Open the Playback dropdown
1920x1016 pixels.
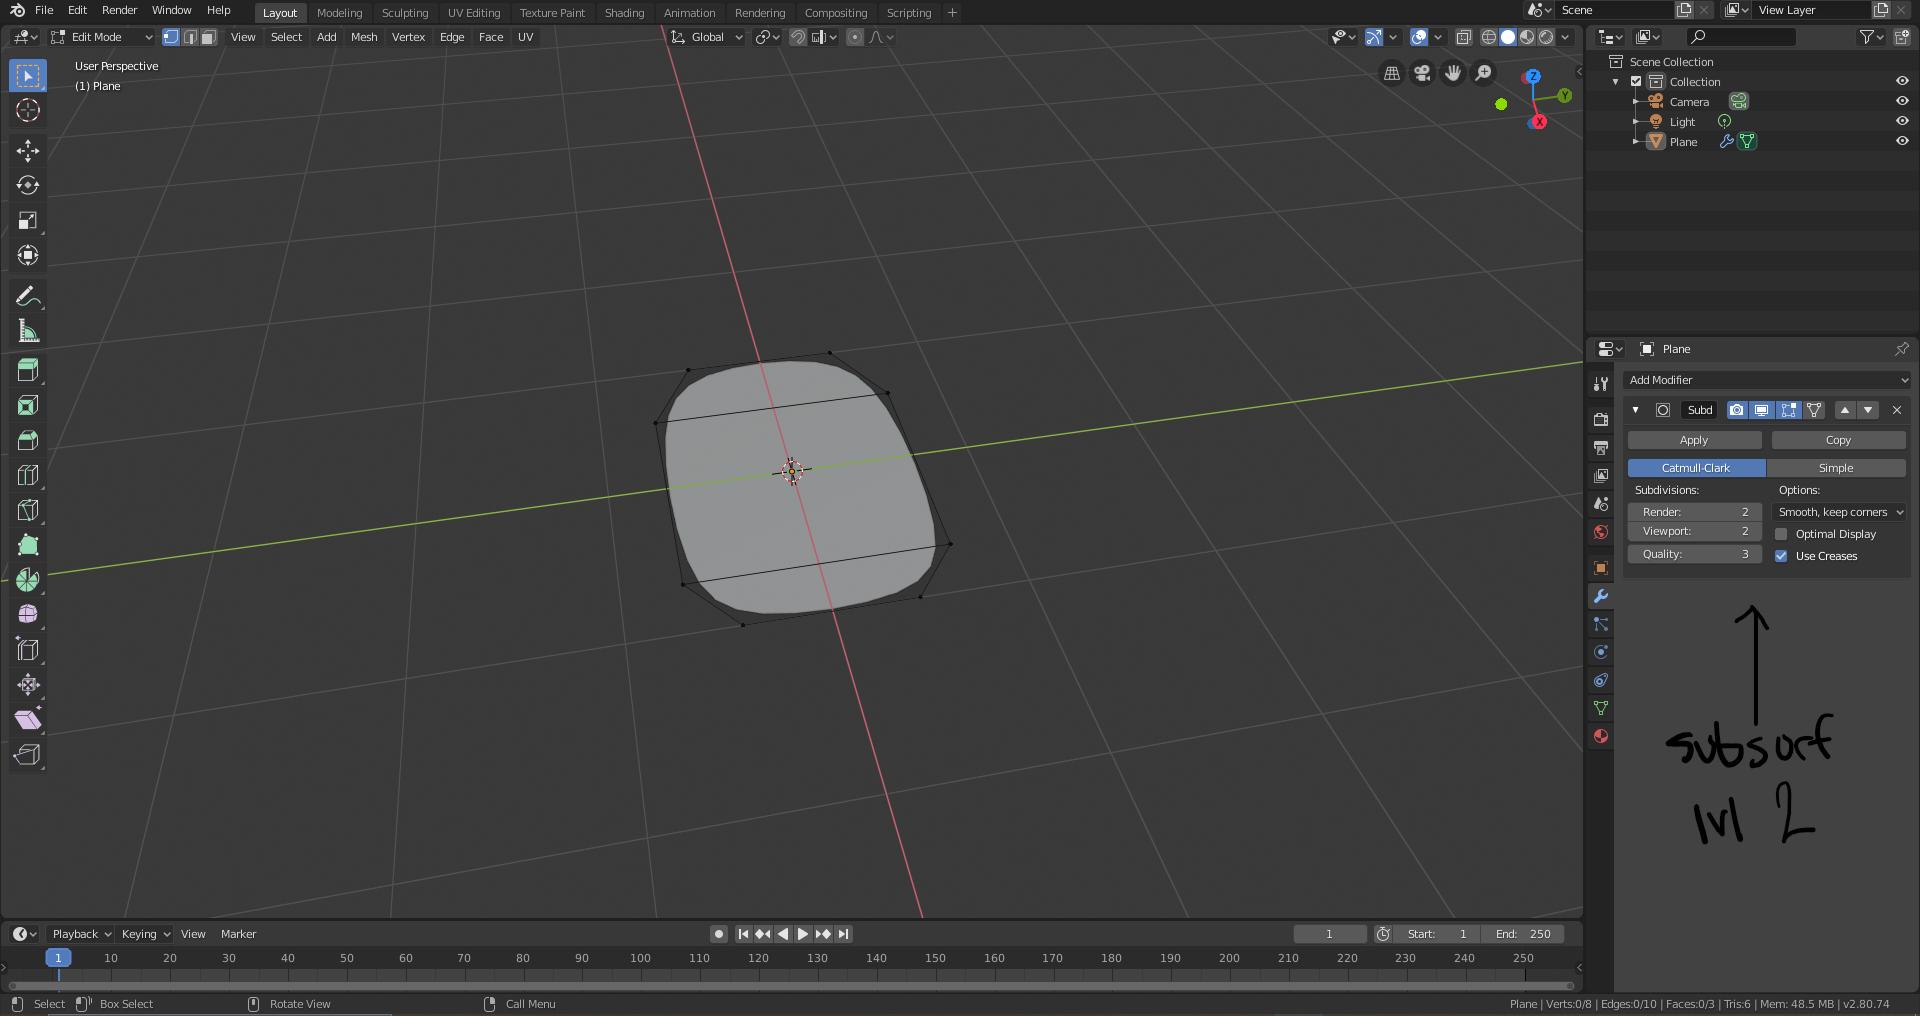80,934
